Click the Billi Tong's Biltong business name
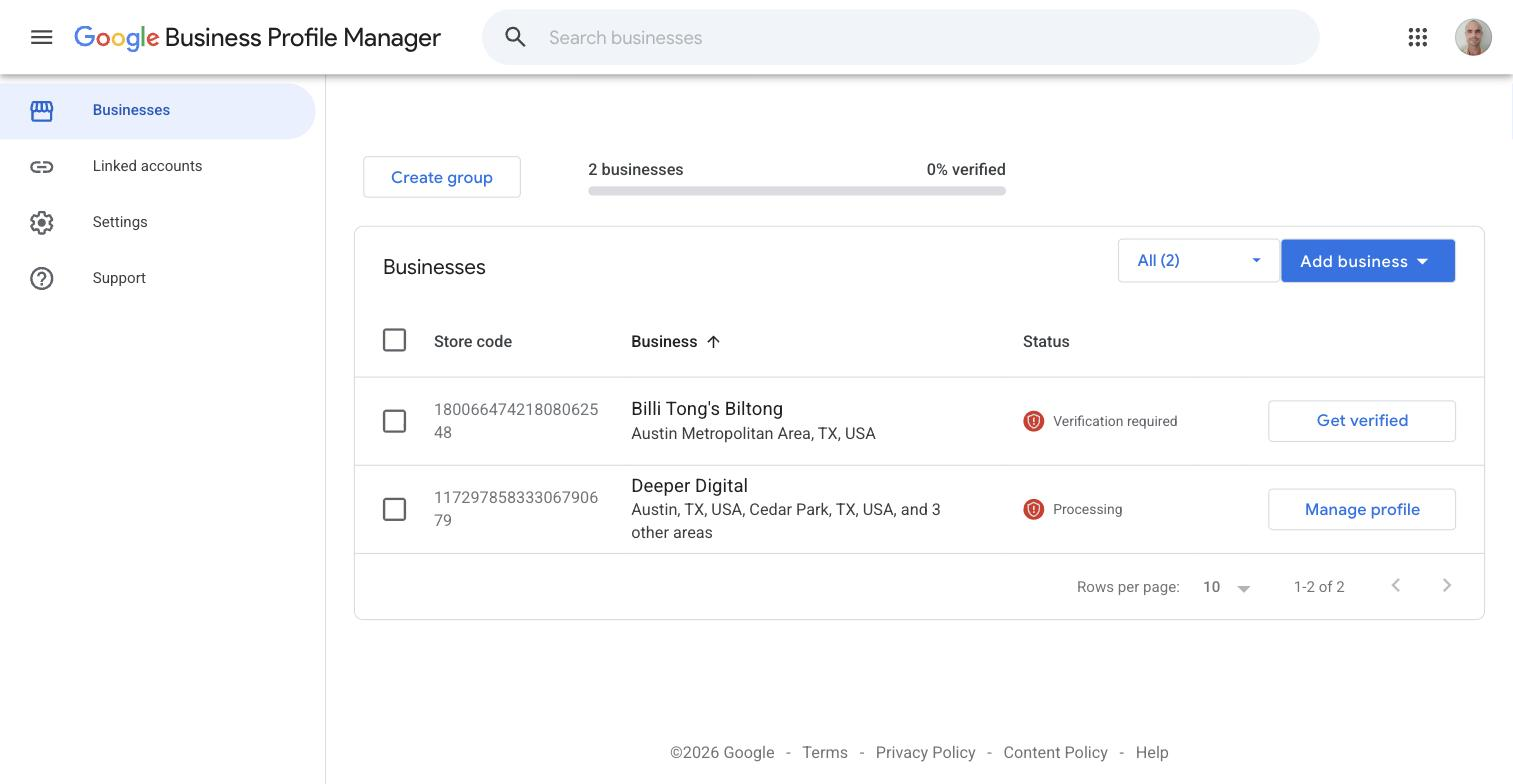Image resolution: width=1513 pixels, height=784 pixels. 707,409
